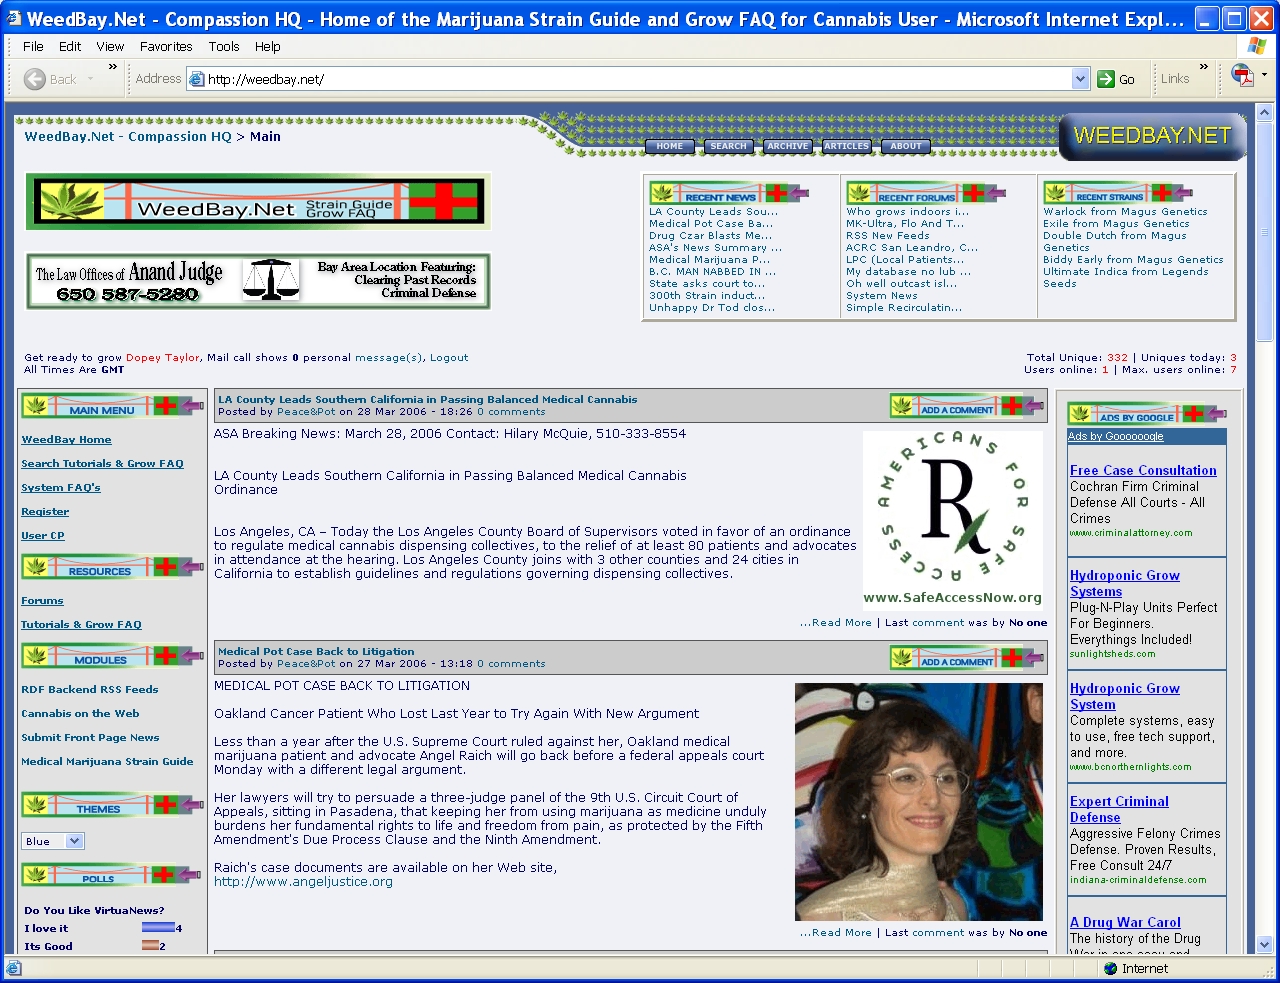This screenshot has height=983, width=1280.
Task: Open the Forums link under Resources
Action: (x=42, y=601)
